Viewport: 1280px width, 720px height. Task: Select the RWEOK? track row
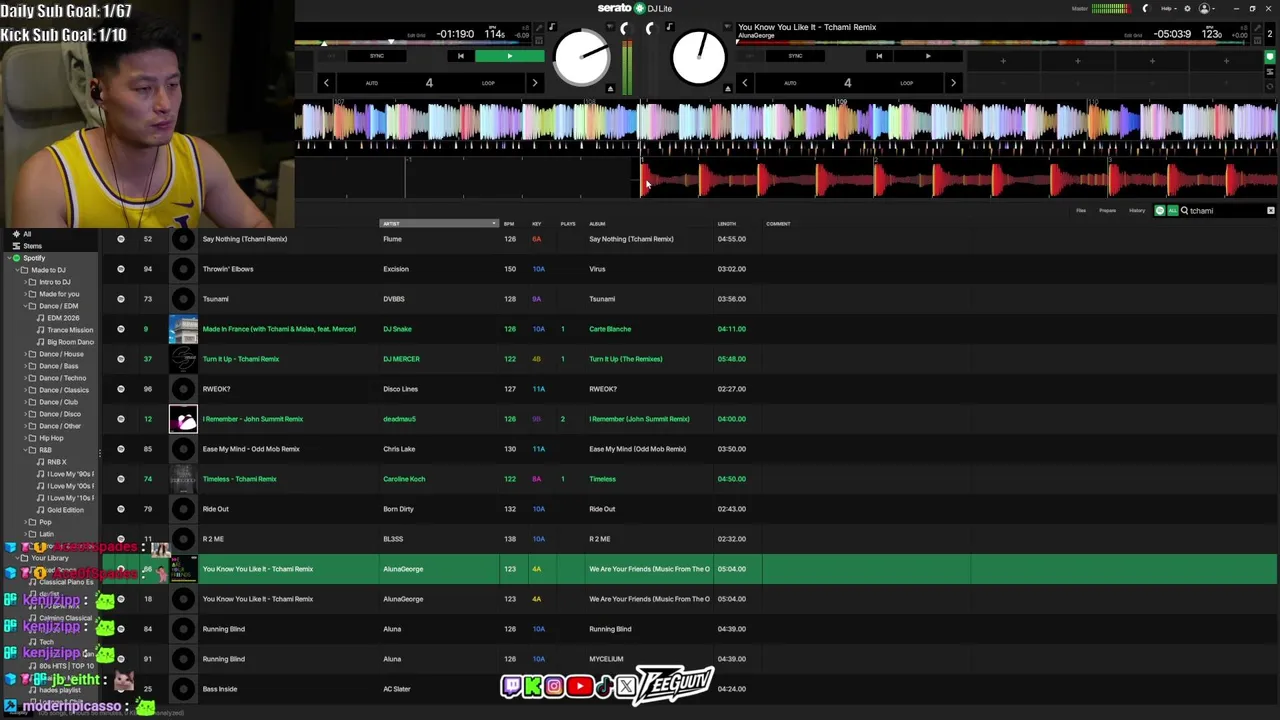[x=690, y=389]
